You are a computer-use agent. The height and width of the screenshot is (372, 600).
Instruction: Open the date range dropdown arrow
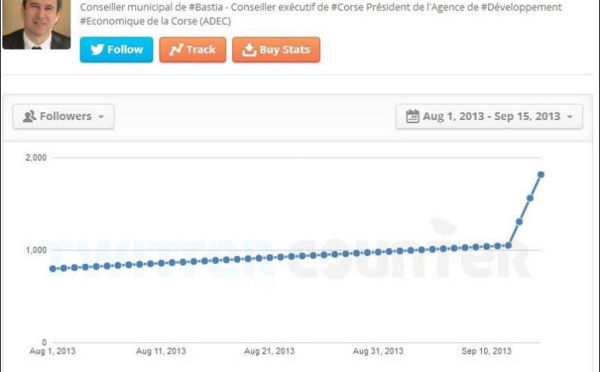[570, 117]
